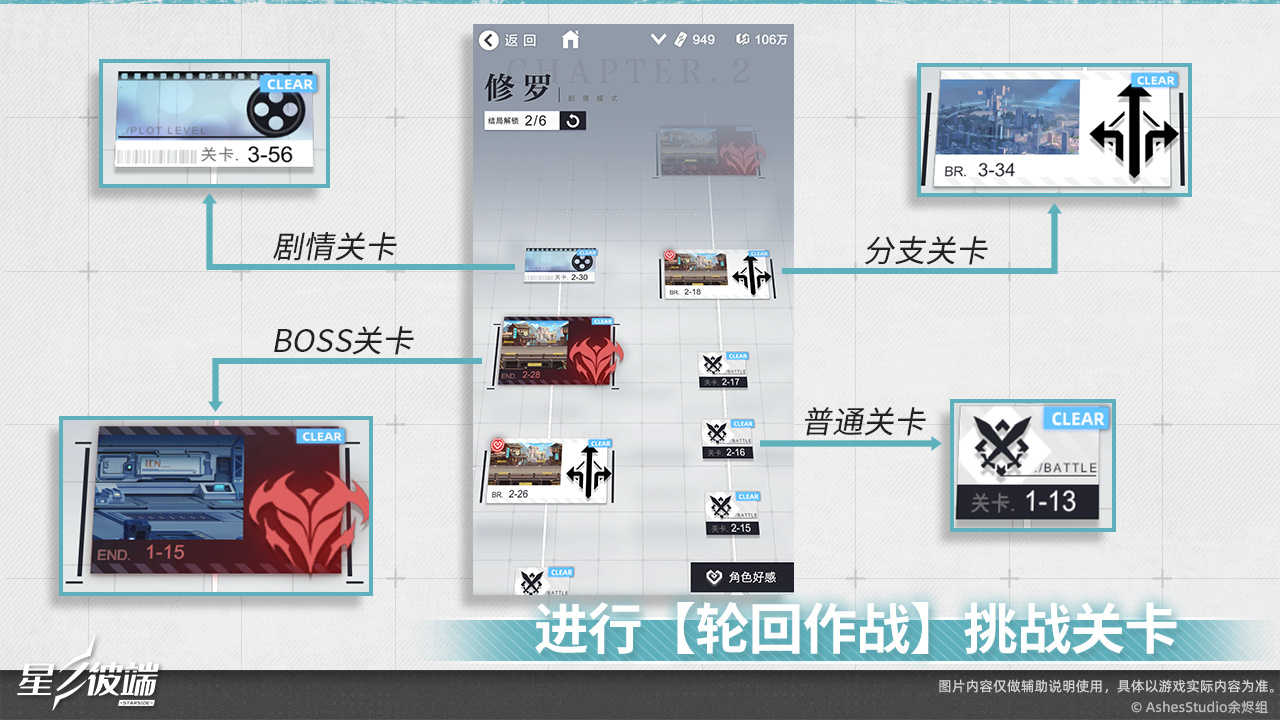The image size is (1280, 720).
Task: Go to the home screen via house icon
Action: coord(570,40)
